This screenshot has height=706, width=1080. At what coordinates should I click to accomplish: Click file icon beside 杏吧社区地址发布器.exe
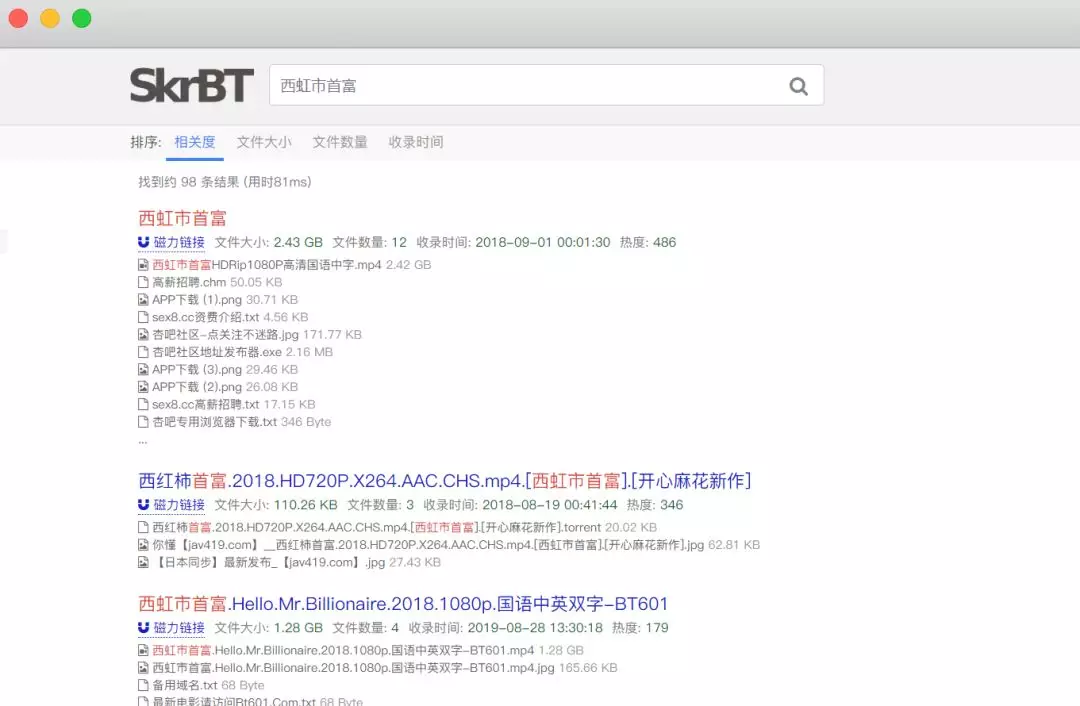pyautogui.click(x=143, y=352)
